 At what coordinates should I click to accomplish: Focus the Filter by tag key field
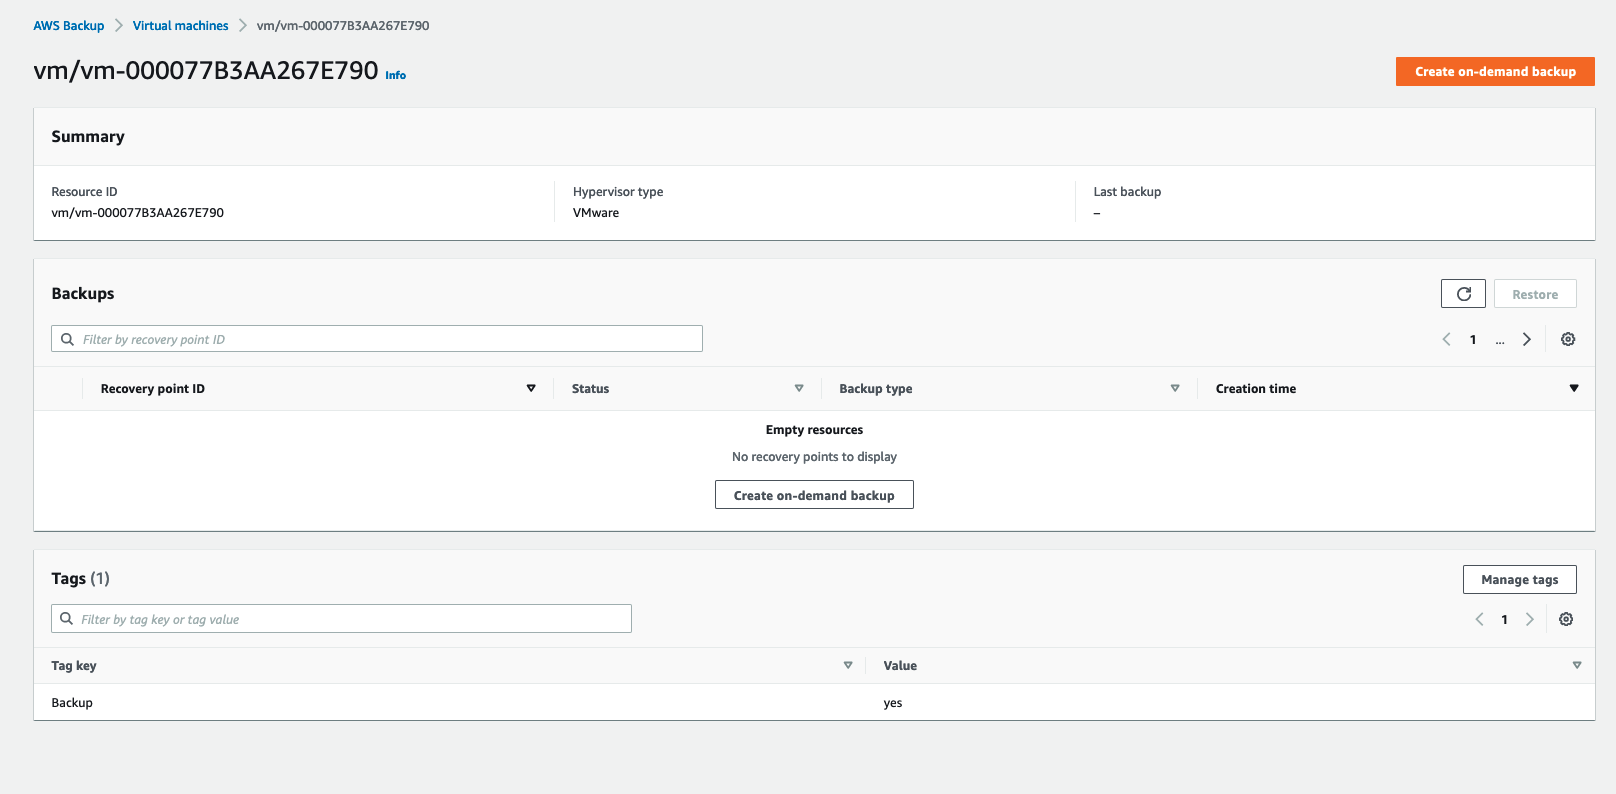pyautogui.click(x=341, y=619)
